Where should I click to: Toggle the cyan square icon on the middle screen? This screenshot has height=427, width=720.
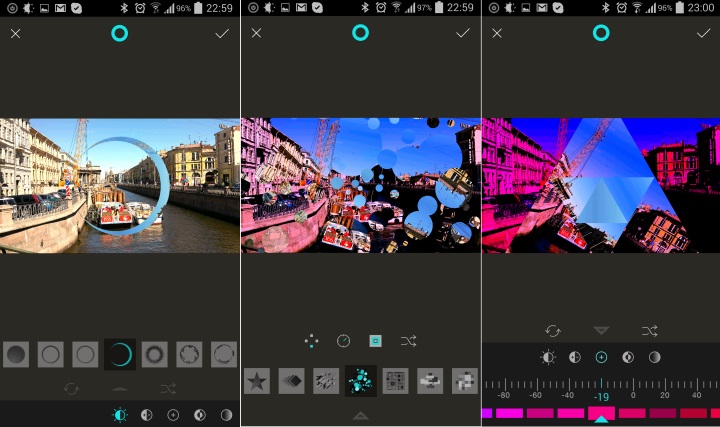(375, 341)
